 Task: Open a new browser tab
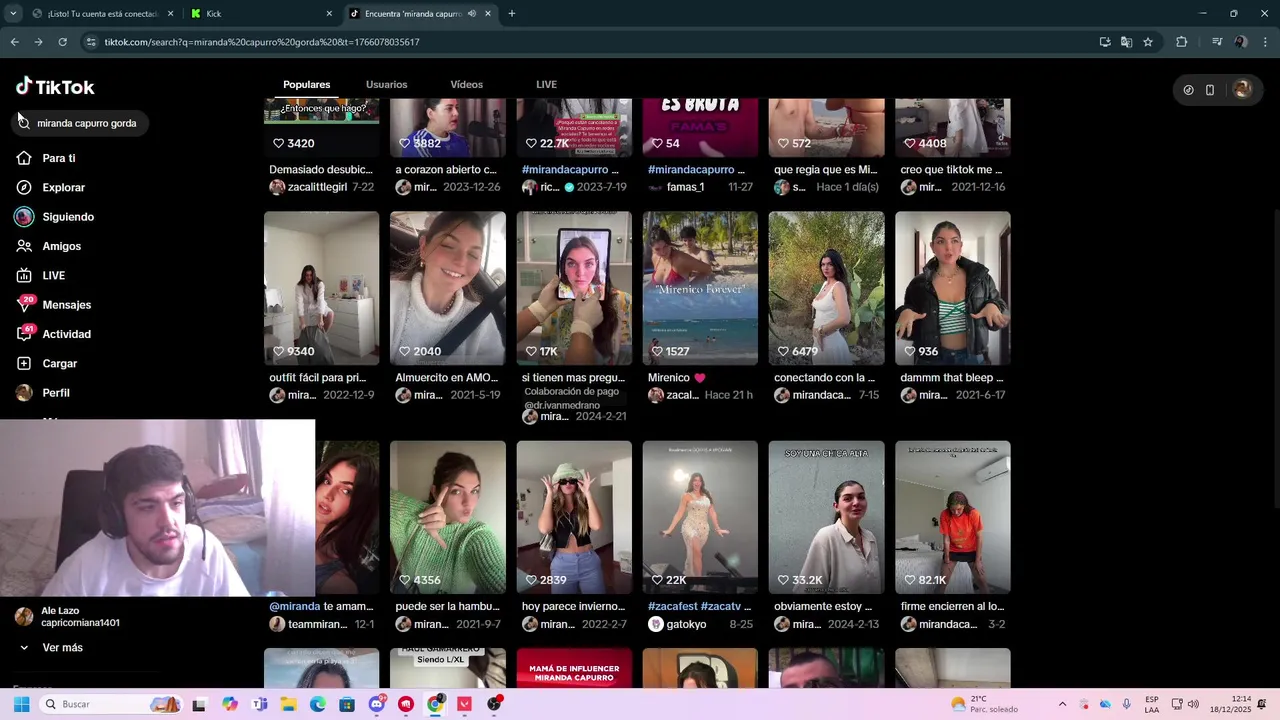[512, 14]
